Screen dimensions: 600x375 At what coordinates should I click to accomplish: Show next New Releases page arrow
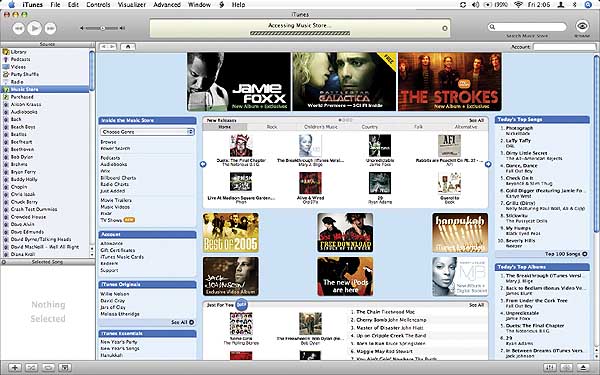(488, 164)
